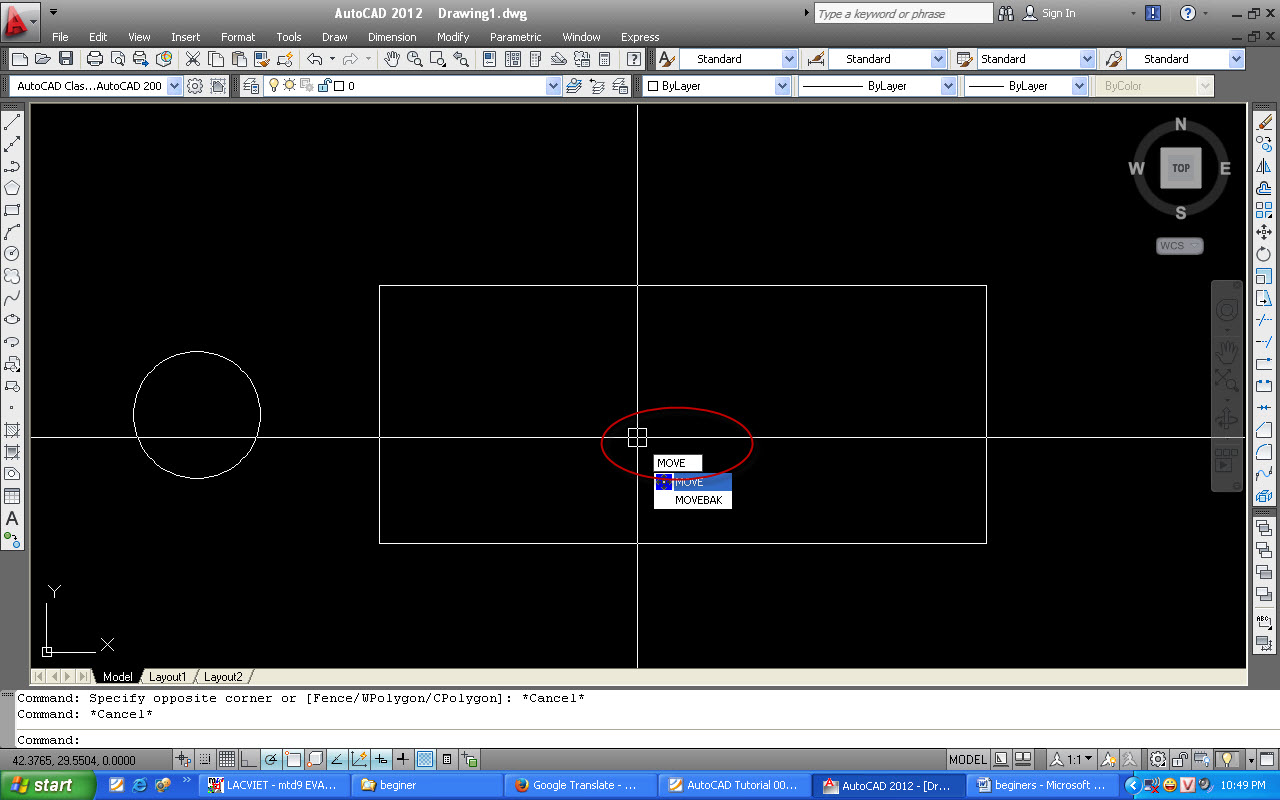Click the Sign In button
This screenshot has width=1280, height=800.
pos(1050,13)
